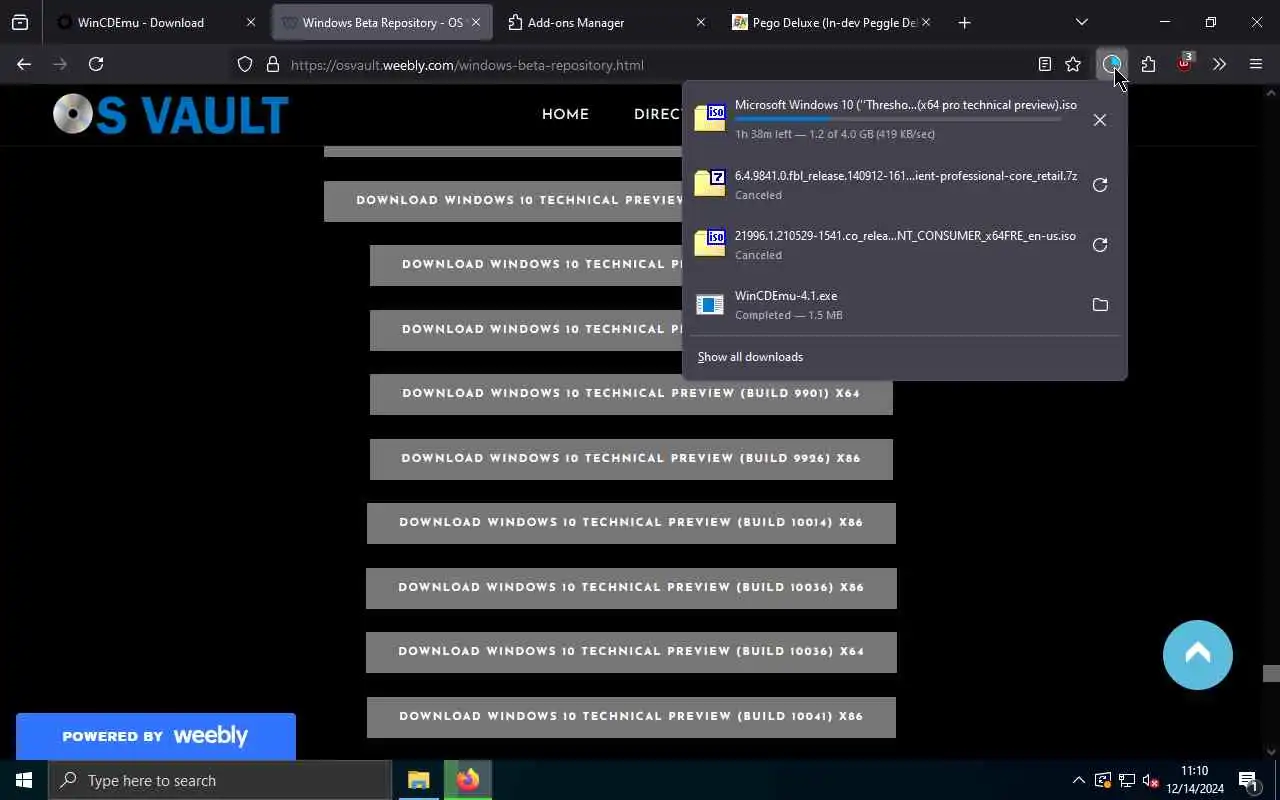
Task: Click the OS Vault logo
Action: click(171, 114)
